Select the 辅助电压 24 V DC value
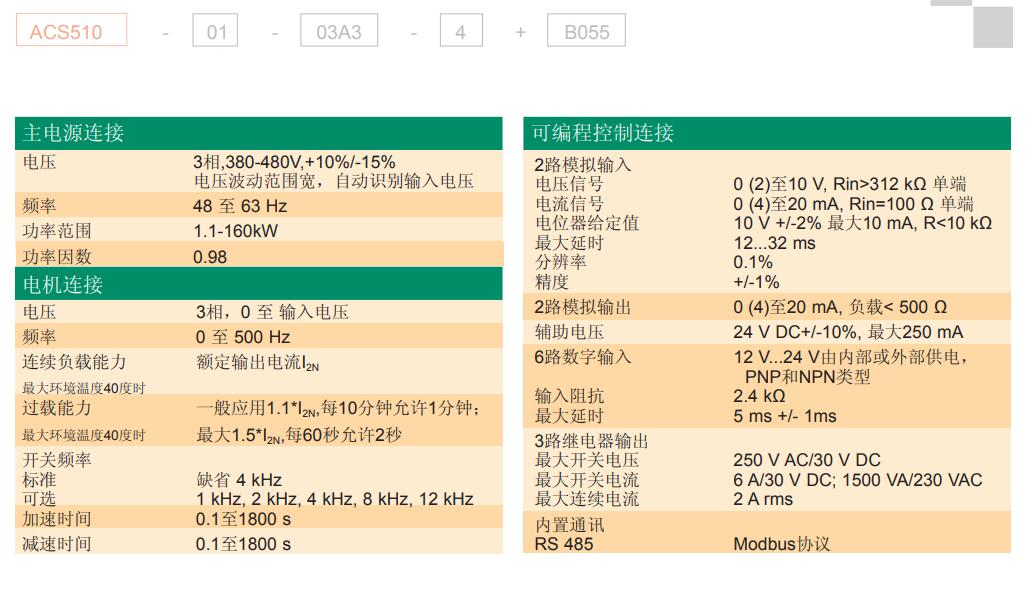Viewport: 1027px width, 599px height. coord(848,332)
